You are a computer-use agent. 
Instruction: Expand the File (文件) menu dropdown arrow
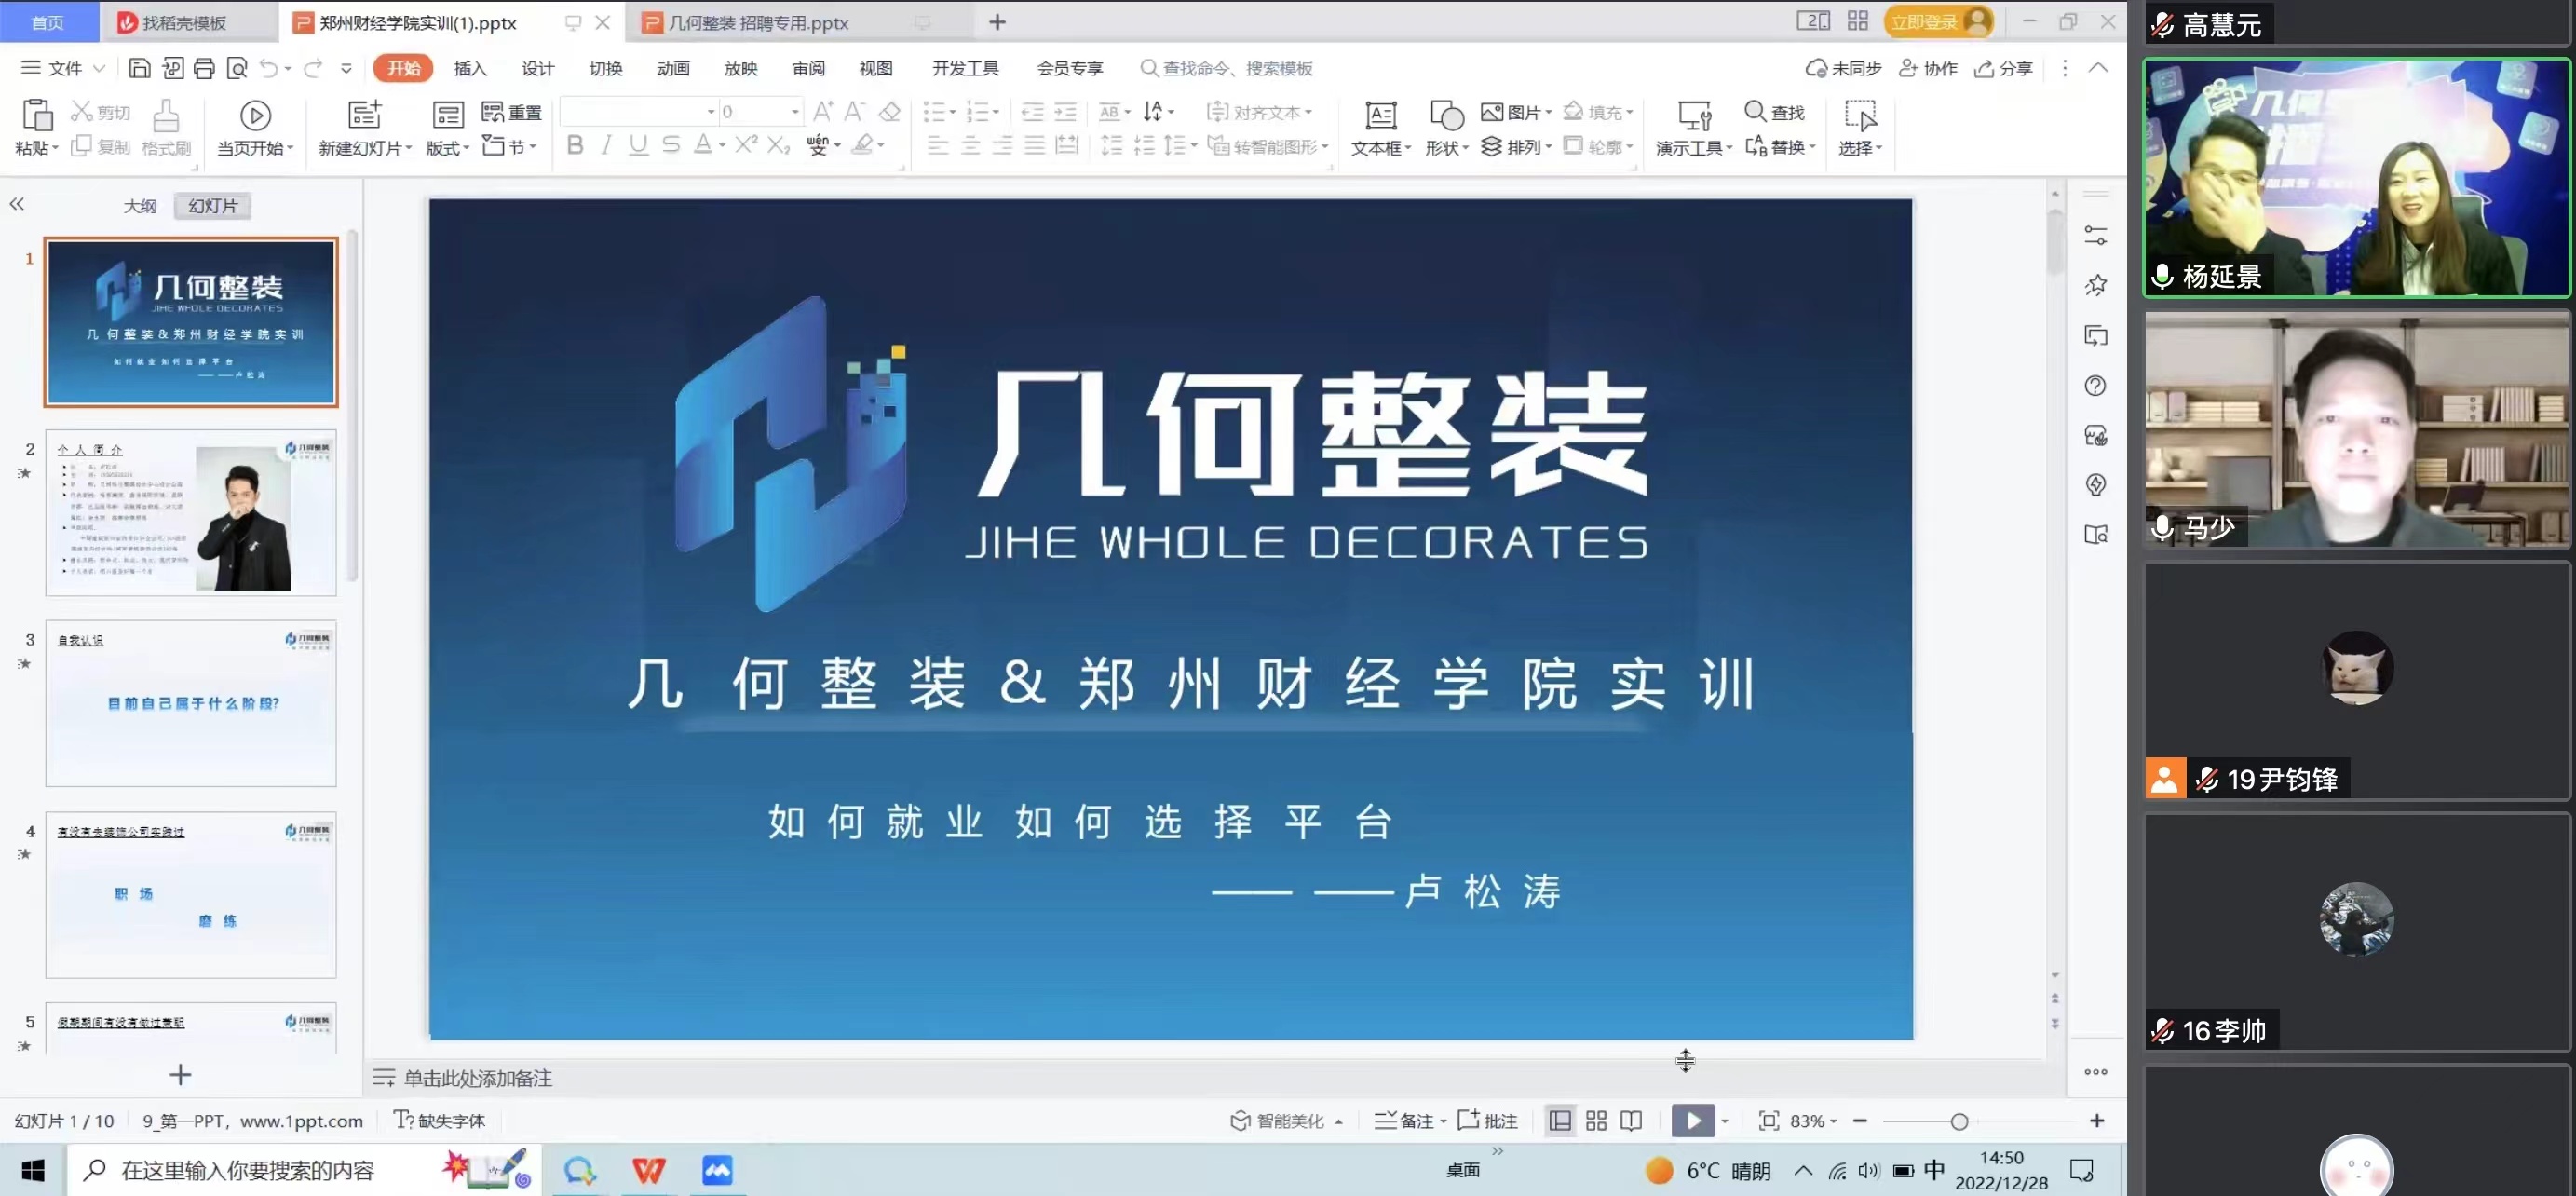coord(99,68)
